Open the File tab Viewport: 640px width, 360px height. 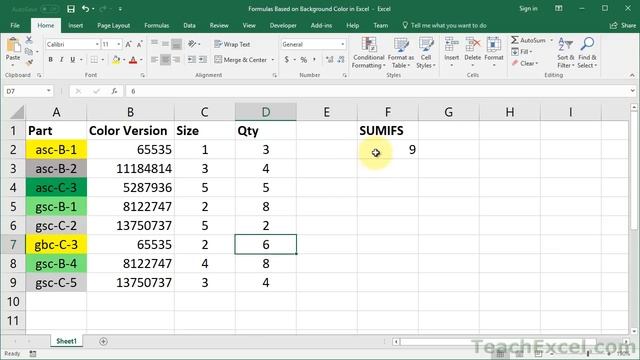(15, 25)
